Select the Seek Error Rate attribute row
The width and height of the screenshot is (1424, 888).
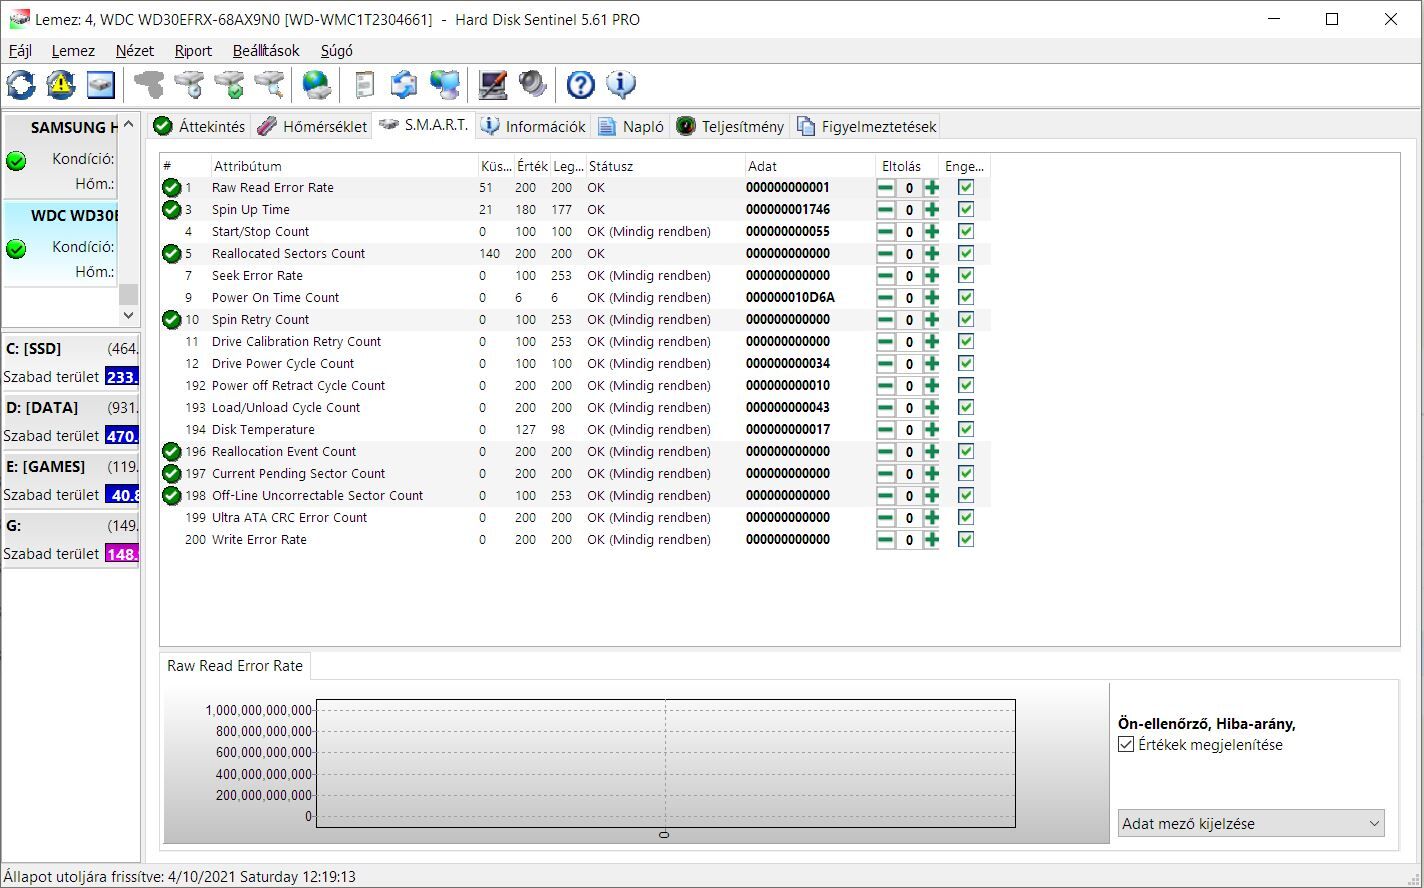pyautogui.click(x=257, y=276)
